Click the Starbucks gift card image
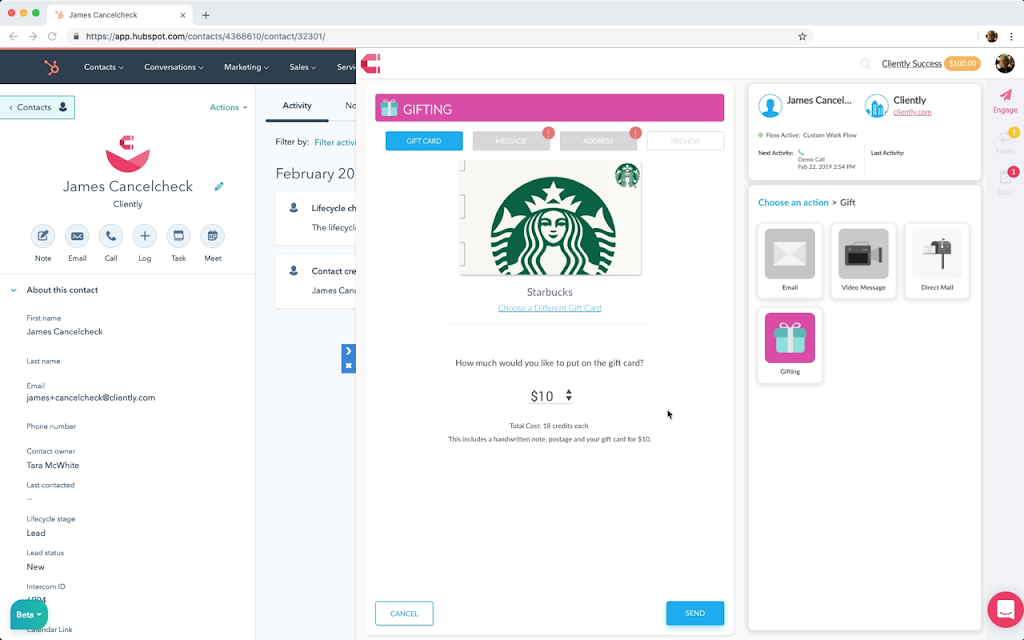The image size is (1024, 640). coord(550,218)
